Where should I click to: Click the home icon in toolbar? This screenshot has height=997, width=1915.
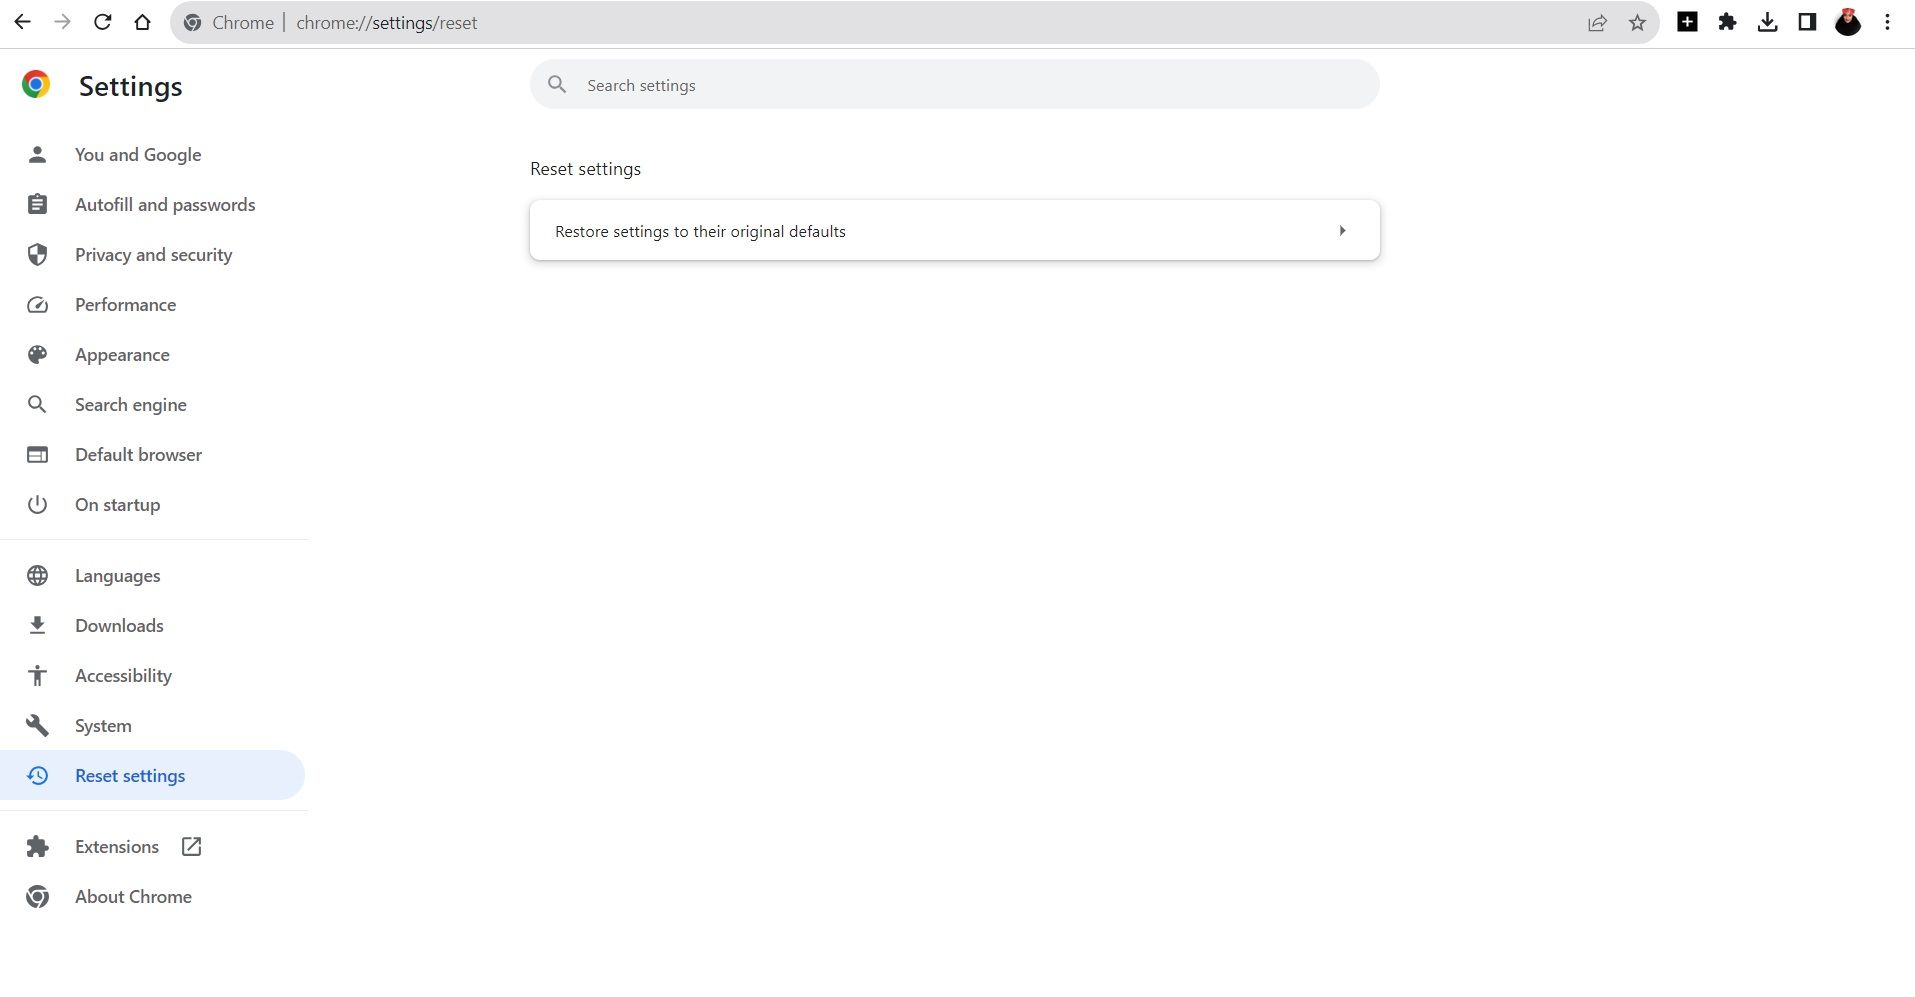click(142, 22)
